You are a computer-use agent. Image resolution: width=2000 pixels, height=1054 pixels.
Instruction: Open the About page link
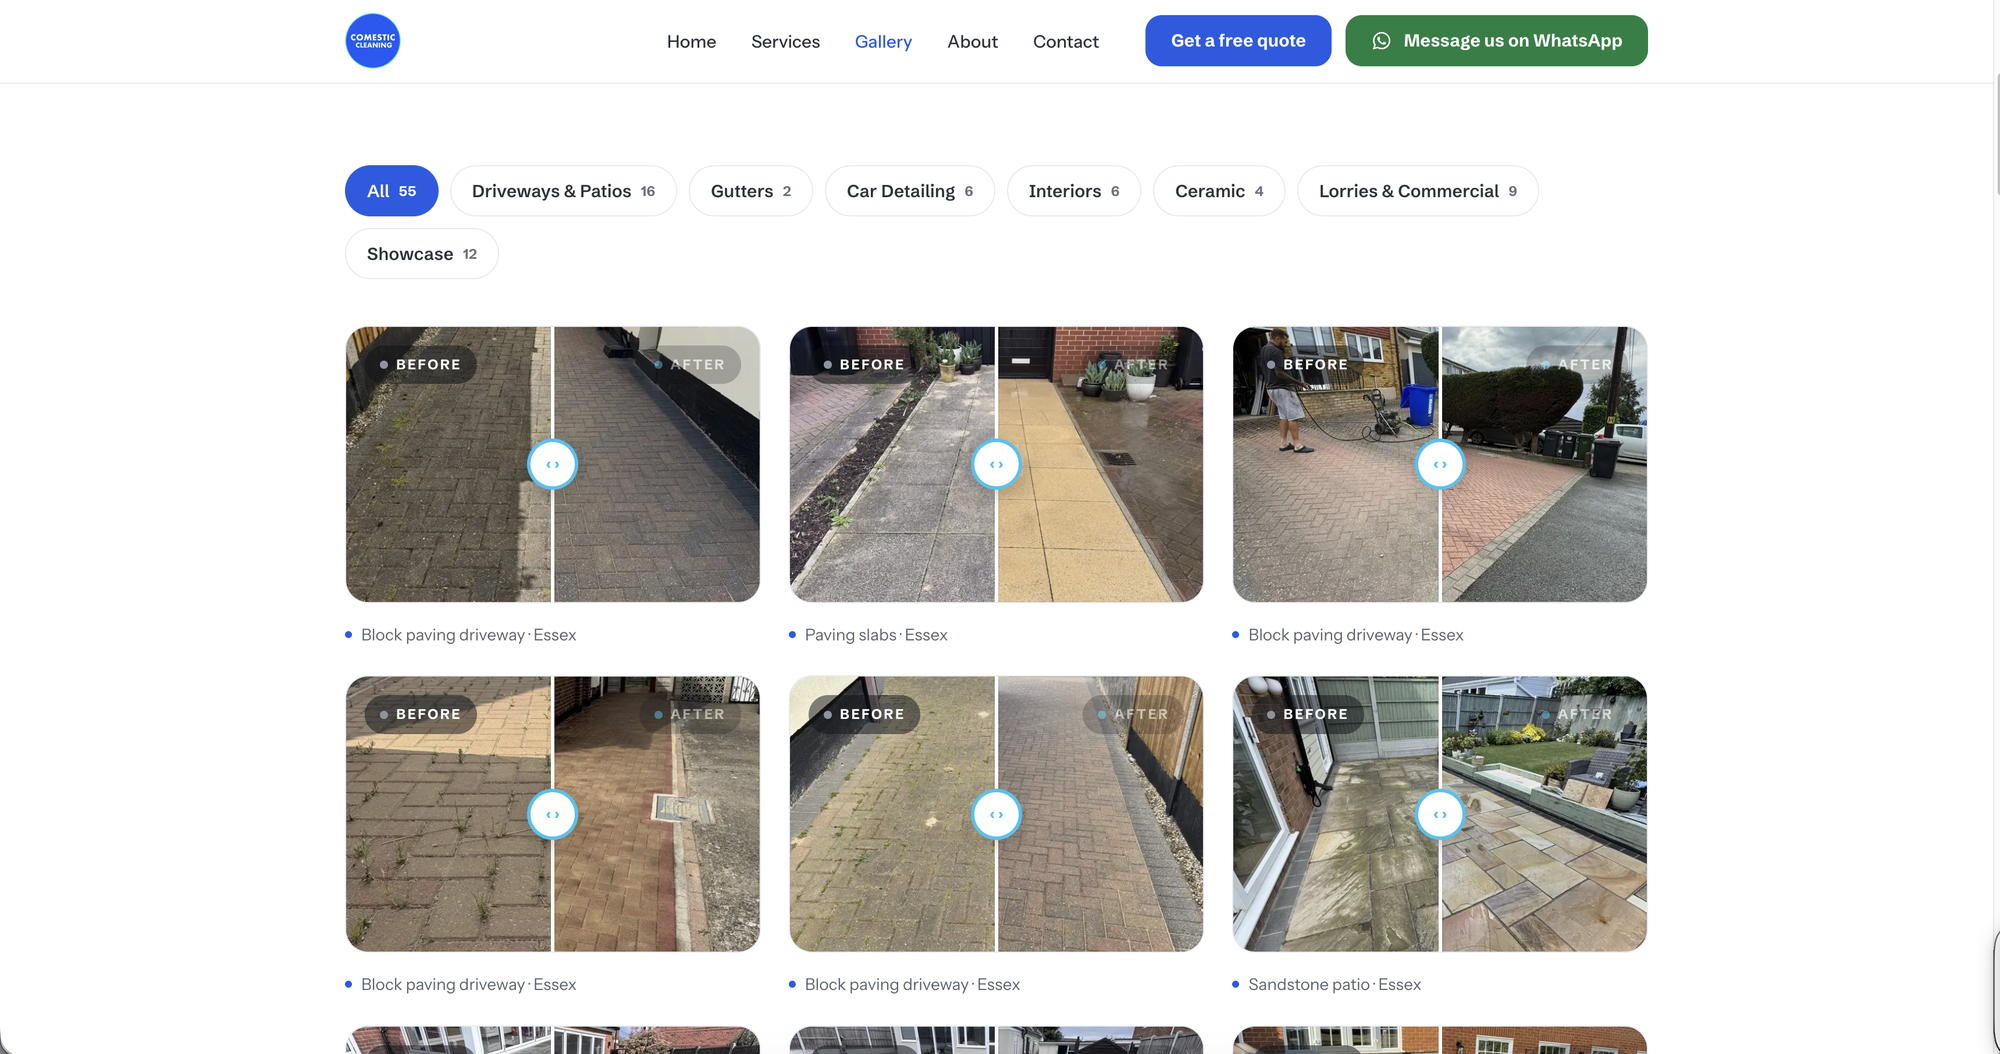point(972,41)
